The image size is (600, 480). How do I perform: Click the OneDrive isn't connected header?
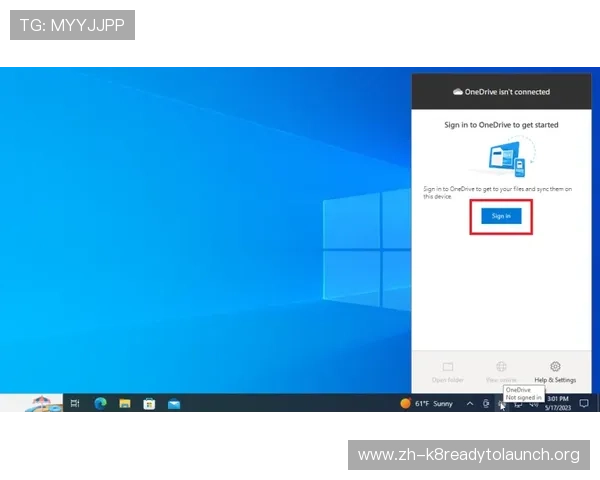[x=501, y=92]
